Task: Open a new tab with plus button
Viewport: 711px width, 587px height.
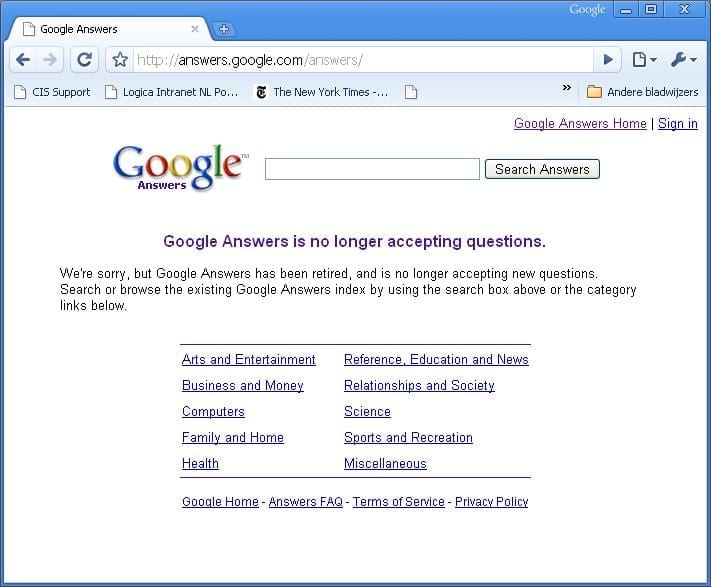Action: click(x=224, y=29)
